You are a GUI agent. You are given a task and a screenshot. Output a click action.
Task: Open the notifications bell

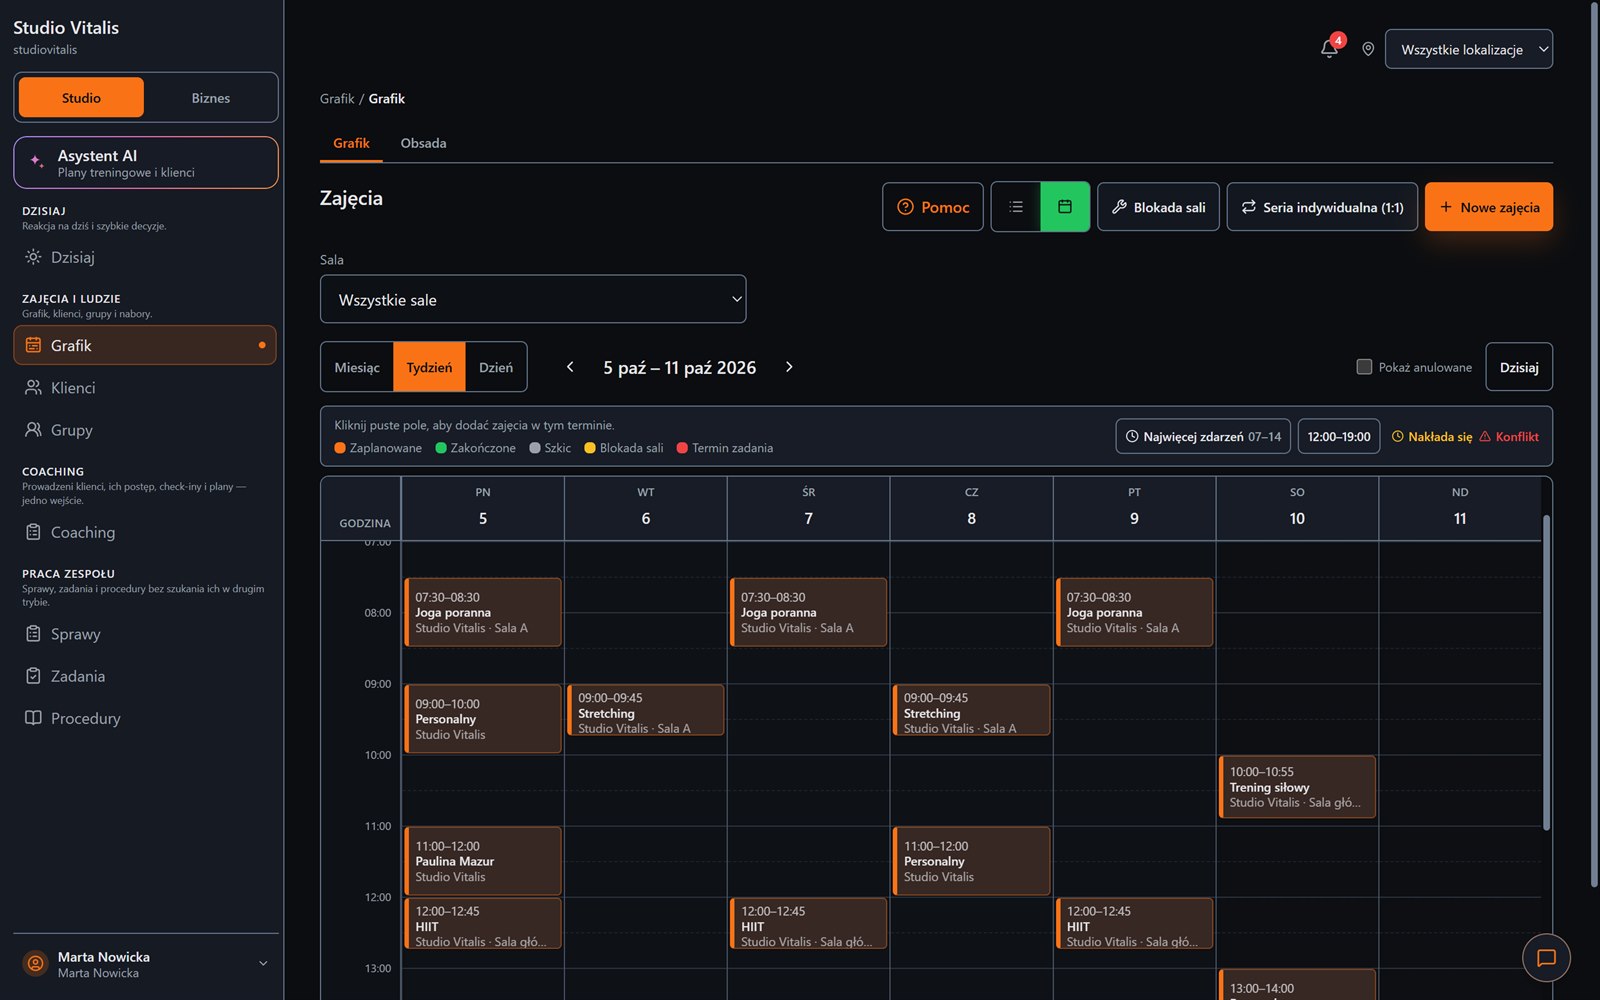1329,49
